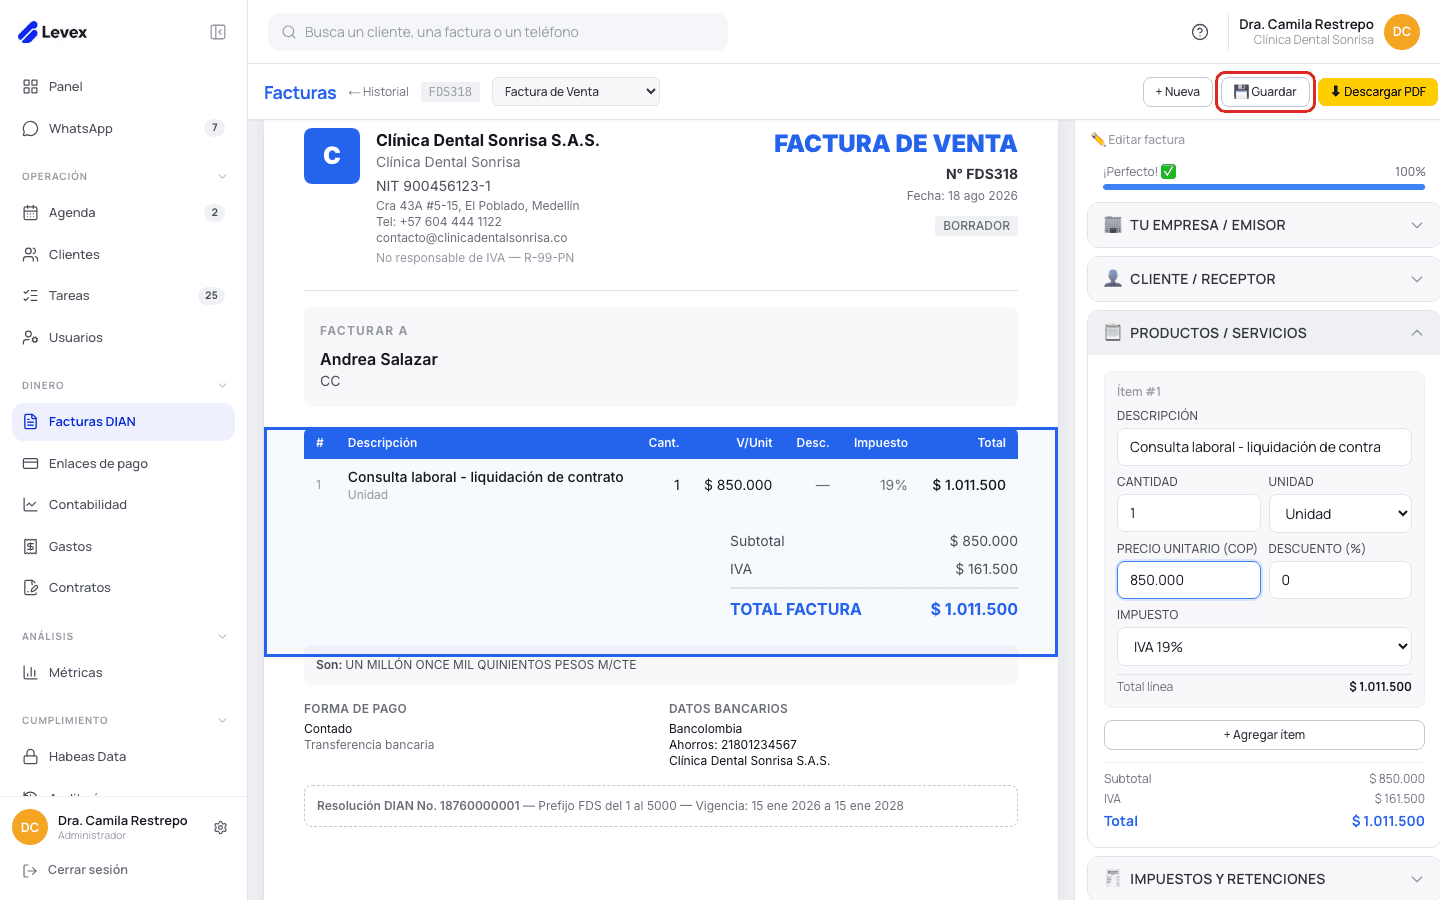Click the BORRADOR status badge
This screenshot has width=1440, height=900.
point(976,226)
